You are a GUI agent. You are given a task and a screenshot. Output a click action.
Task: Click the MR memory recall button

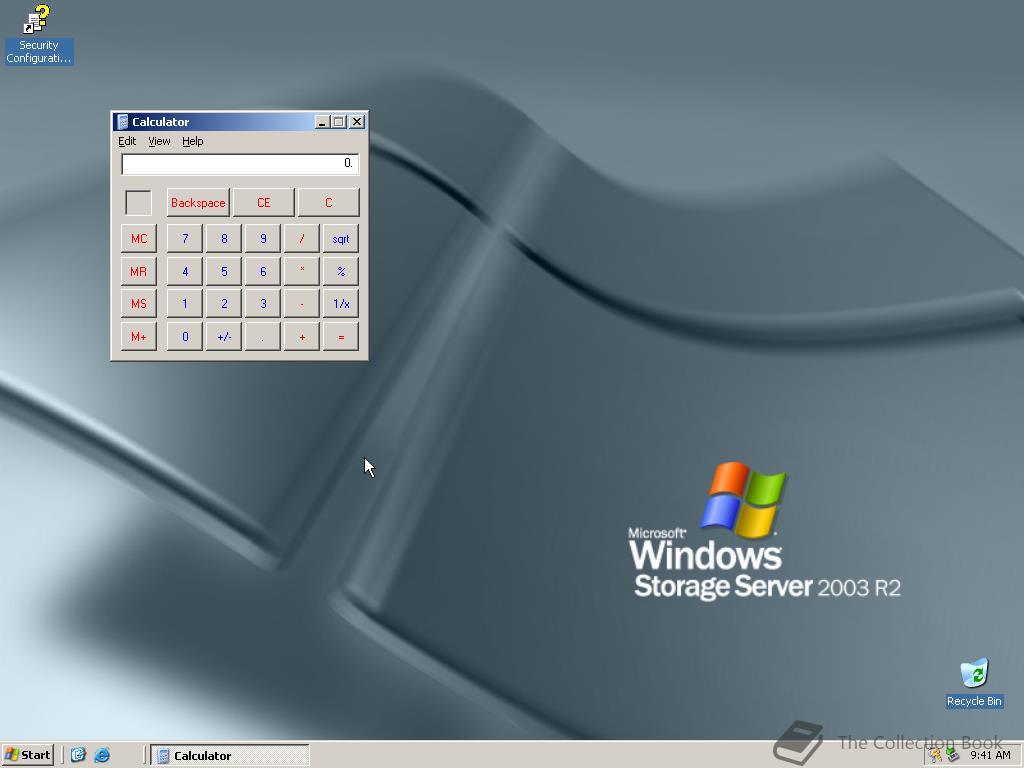coord(138,271)
